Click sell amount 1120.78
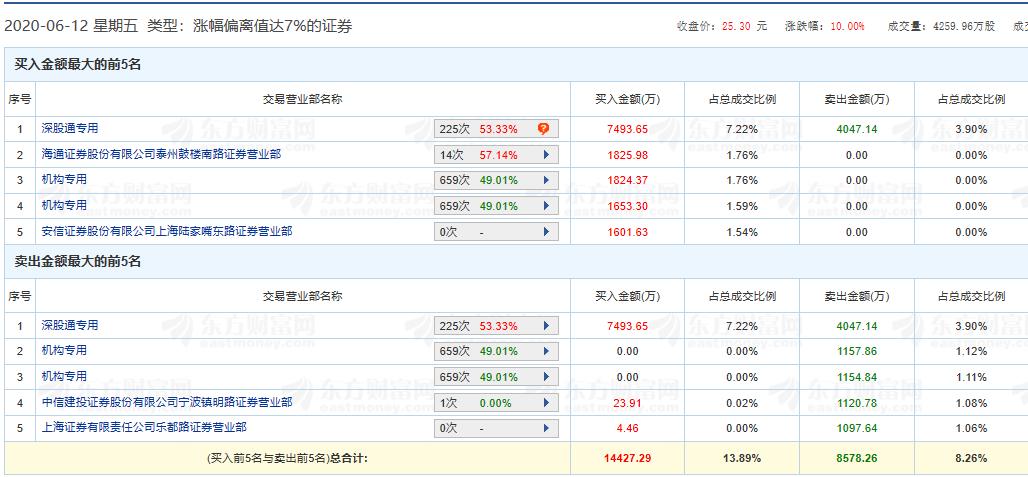This screenshot has height=477, width=1028. coord(857,403)
